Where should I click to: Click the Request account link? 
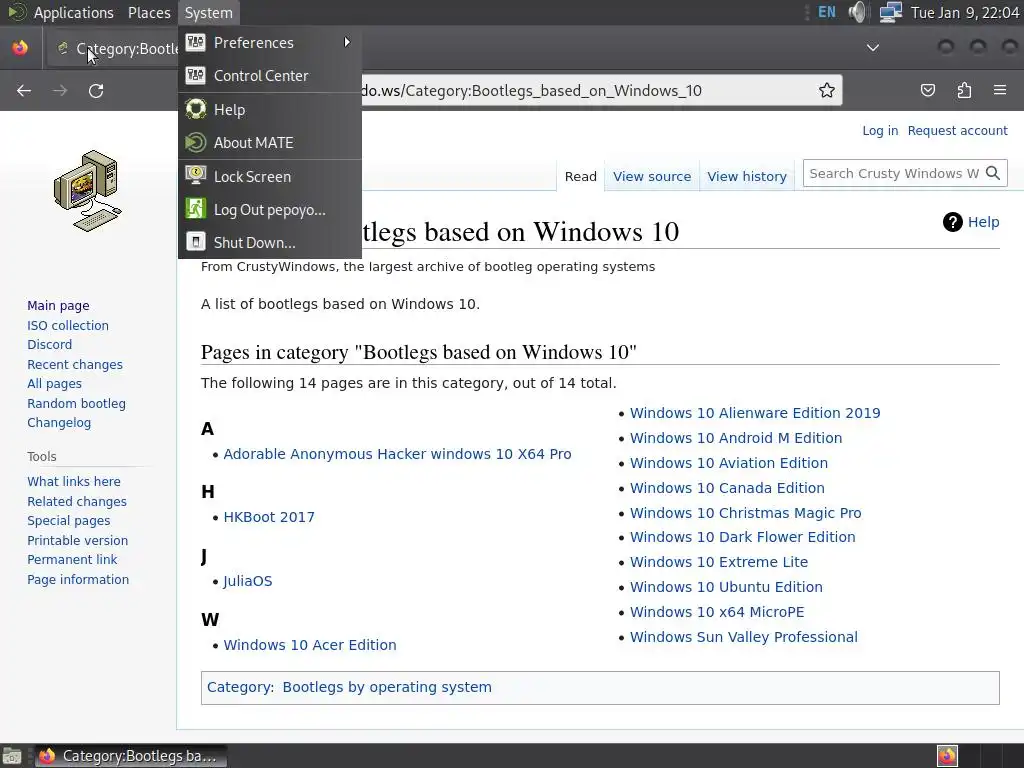(x=957, y=131)
